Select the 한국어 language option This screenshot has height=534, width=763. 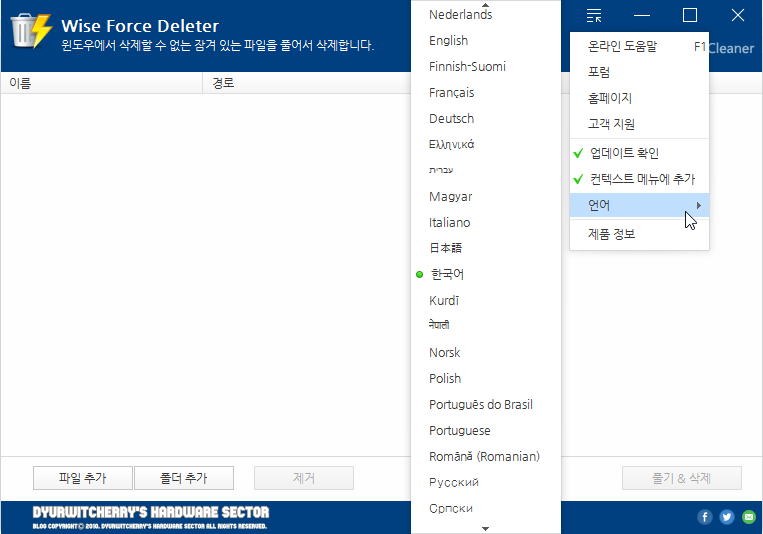click(486, 275)
